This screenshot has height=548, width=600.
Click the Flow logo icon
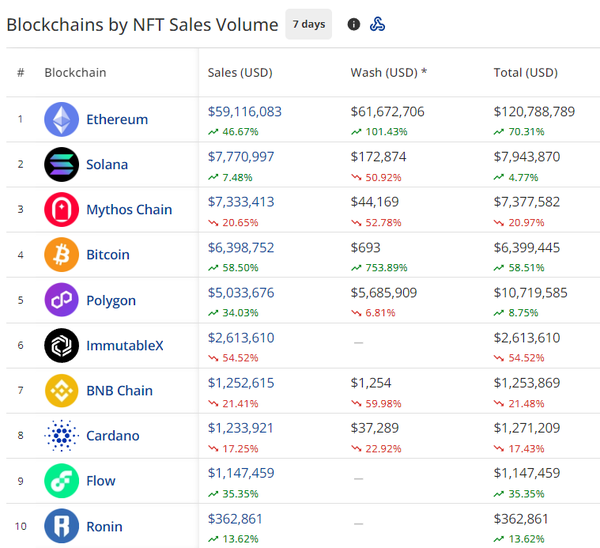click(61, 481)
